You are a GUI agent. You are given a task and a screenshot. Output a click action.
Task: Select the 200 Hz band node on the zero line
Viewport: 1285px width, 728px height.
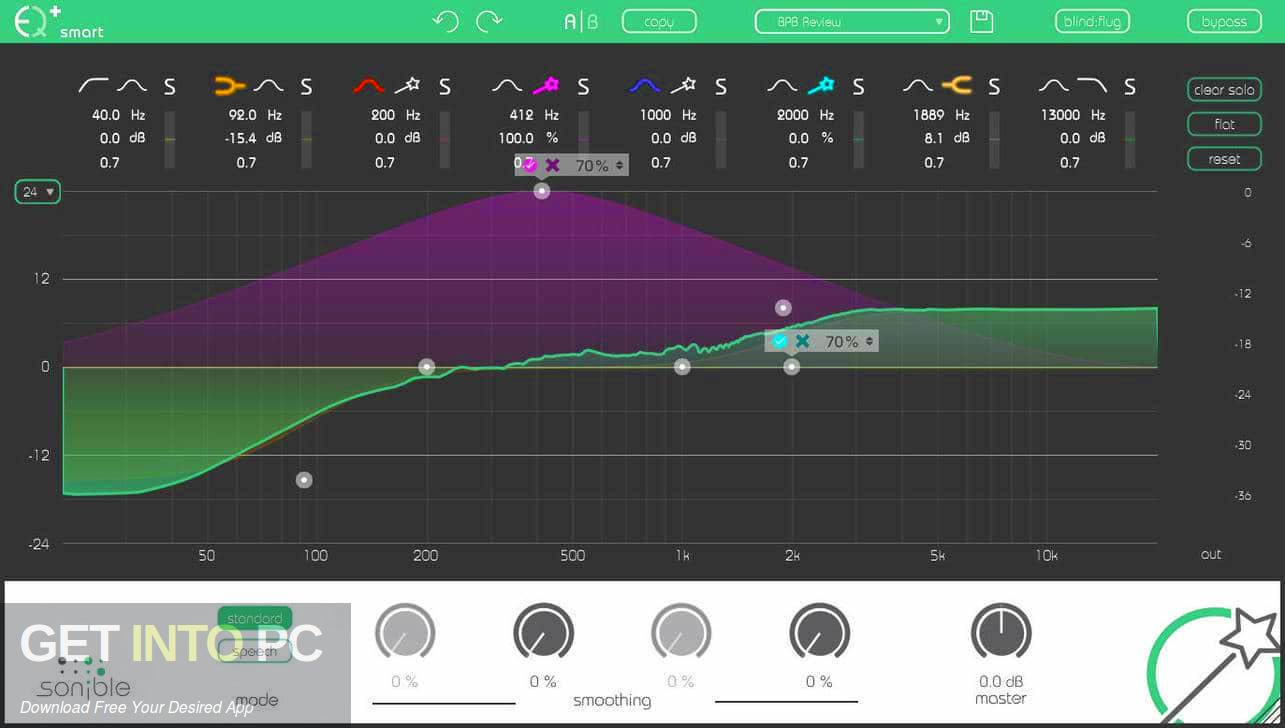click(x=427, y=367)
